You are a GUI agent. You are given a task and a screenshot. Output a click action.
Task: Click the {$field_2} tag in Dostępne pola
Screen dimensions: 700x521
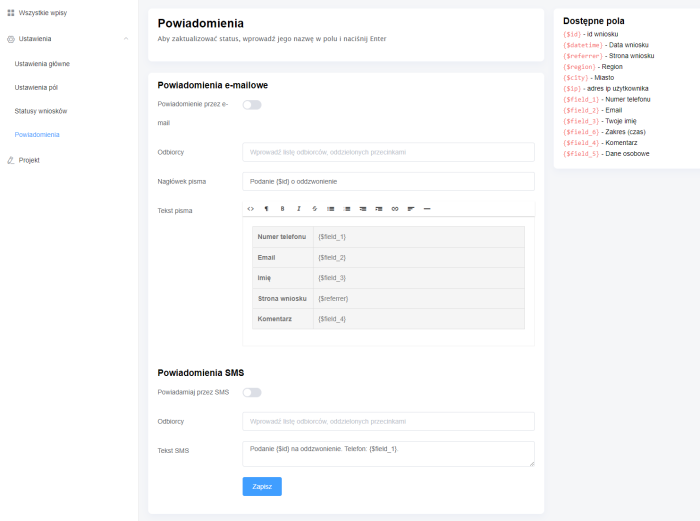(581, 110)
